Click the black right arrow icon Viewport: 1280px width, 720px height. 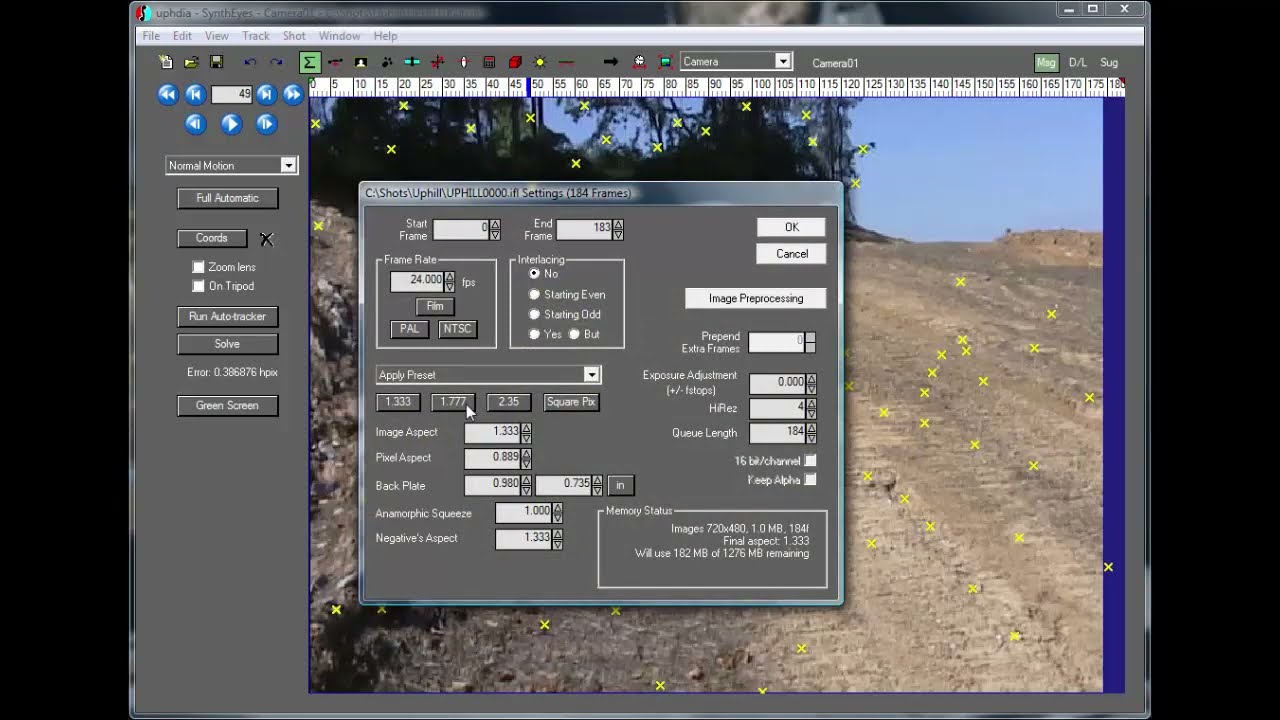pyautogui.click(x=610, y=62)
